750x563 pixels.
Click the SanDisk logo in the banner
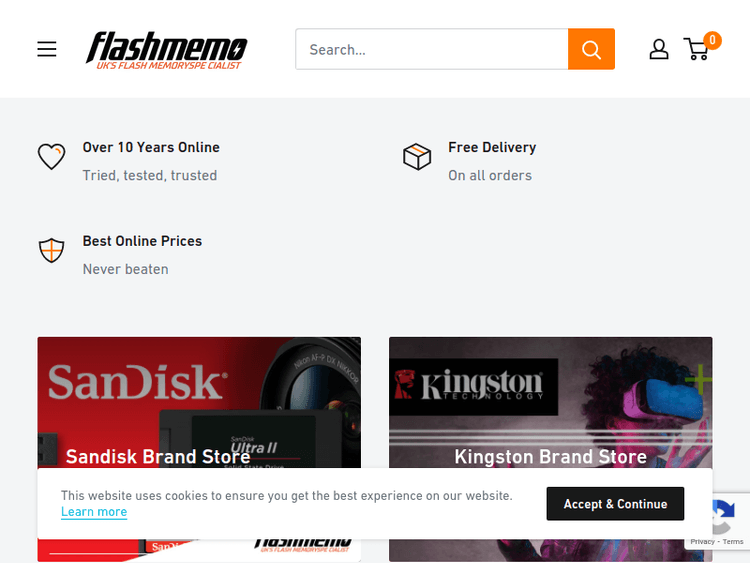[x=137, y=382]
